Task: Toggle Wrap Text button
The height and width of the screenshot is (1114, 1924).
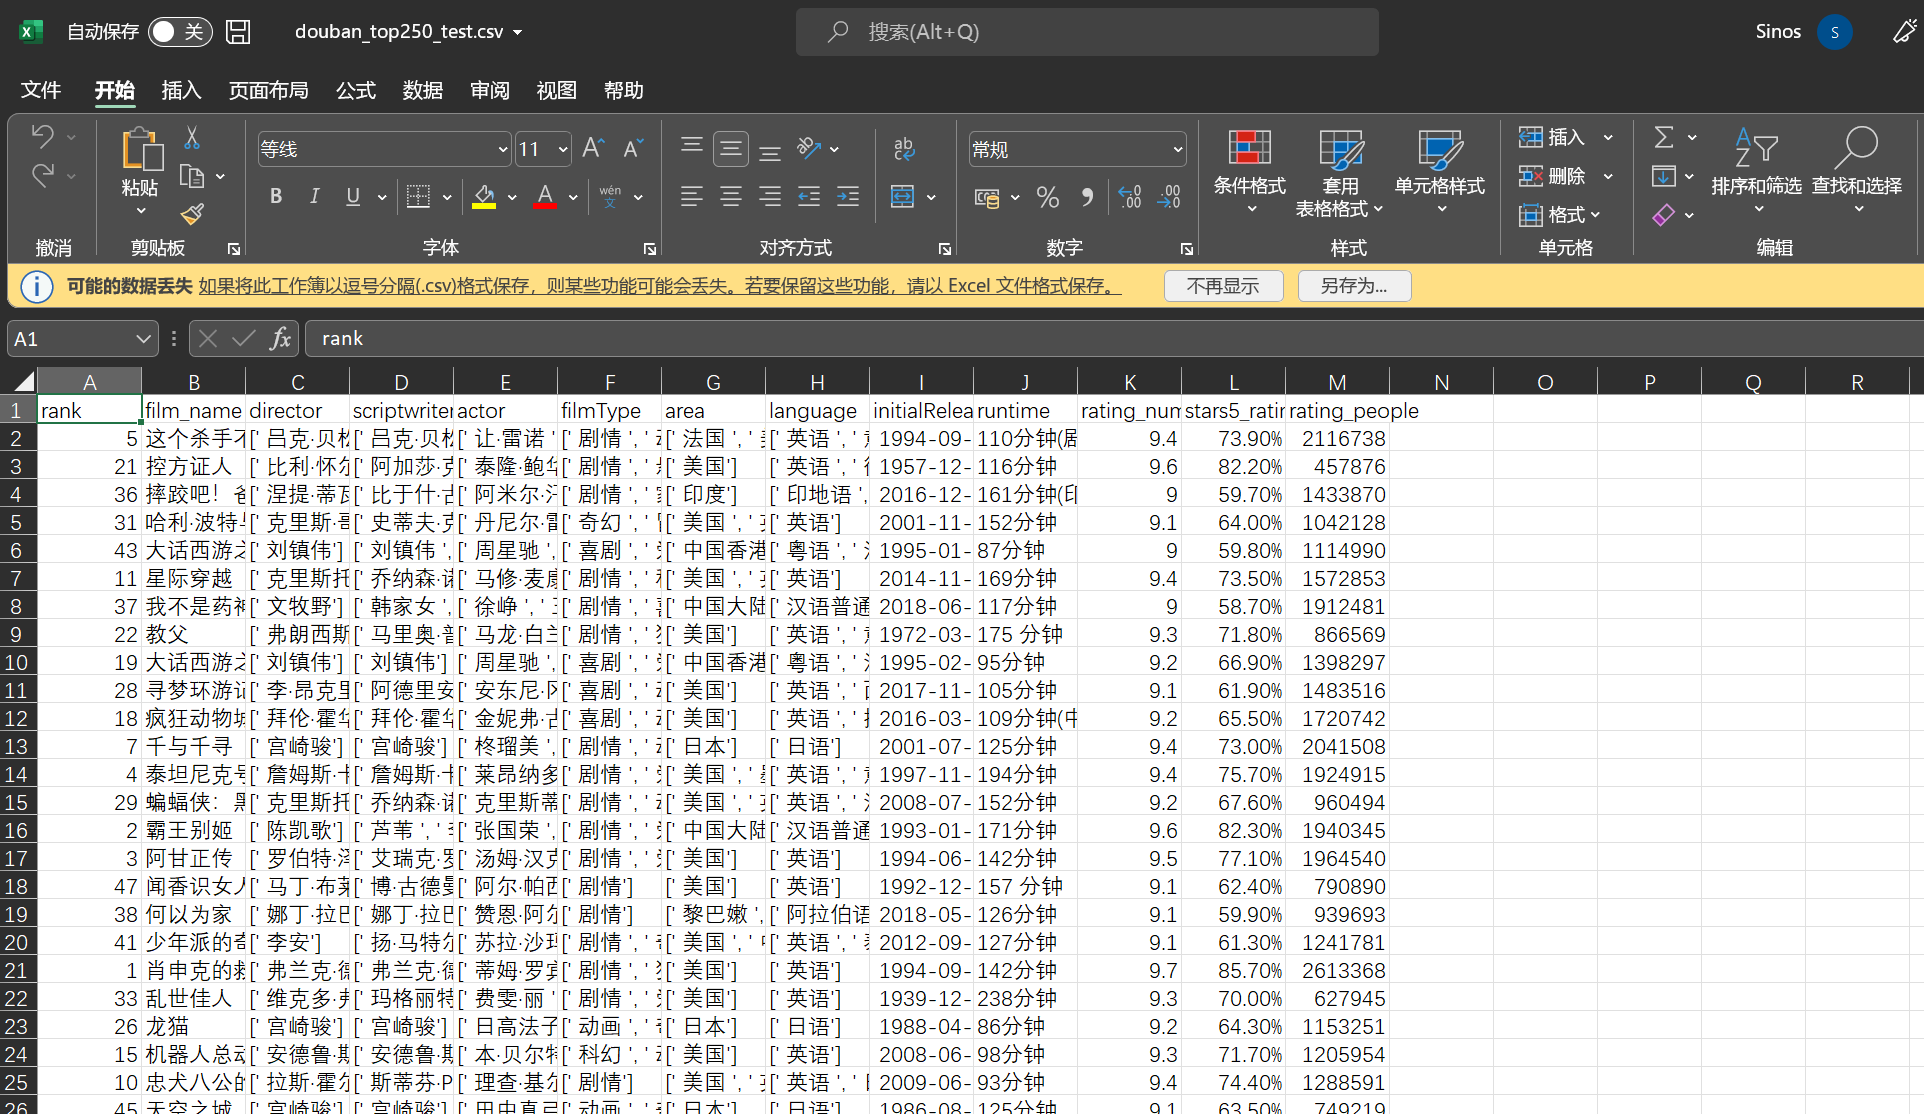Action: tap(904, 148)
